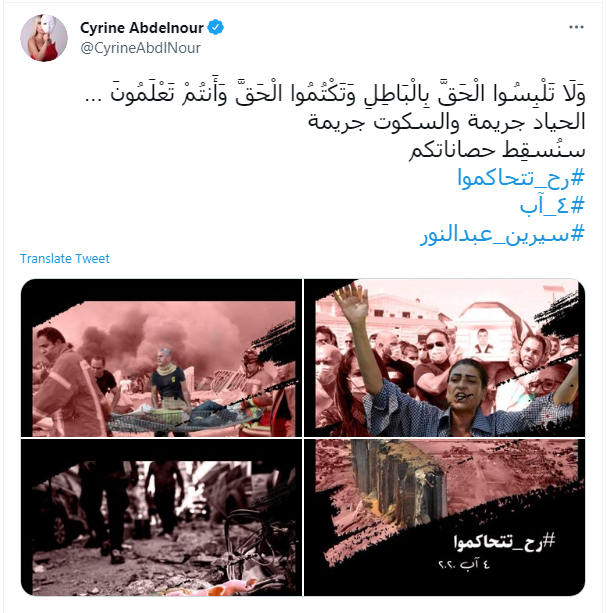Click Cyrine Abdelnour's profile avatar
Screen dimensions: 607x613
tap(44, 38)
